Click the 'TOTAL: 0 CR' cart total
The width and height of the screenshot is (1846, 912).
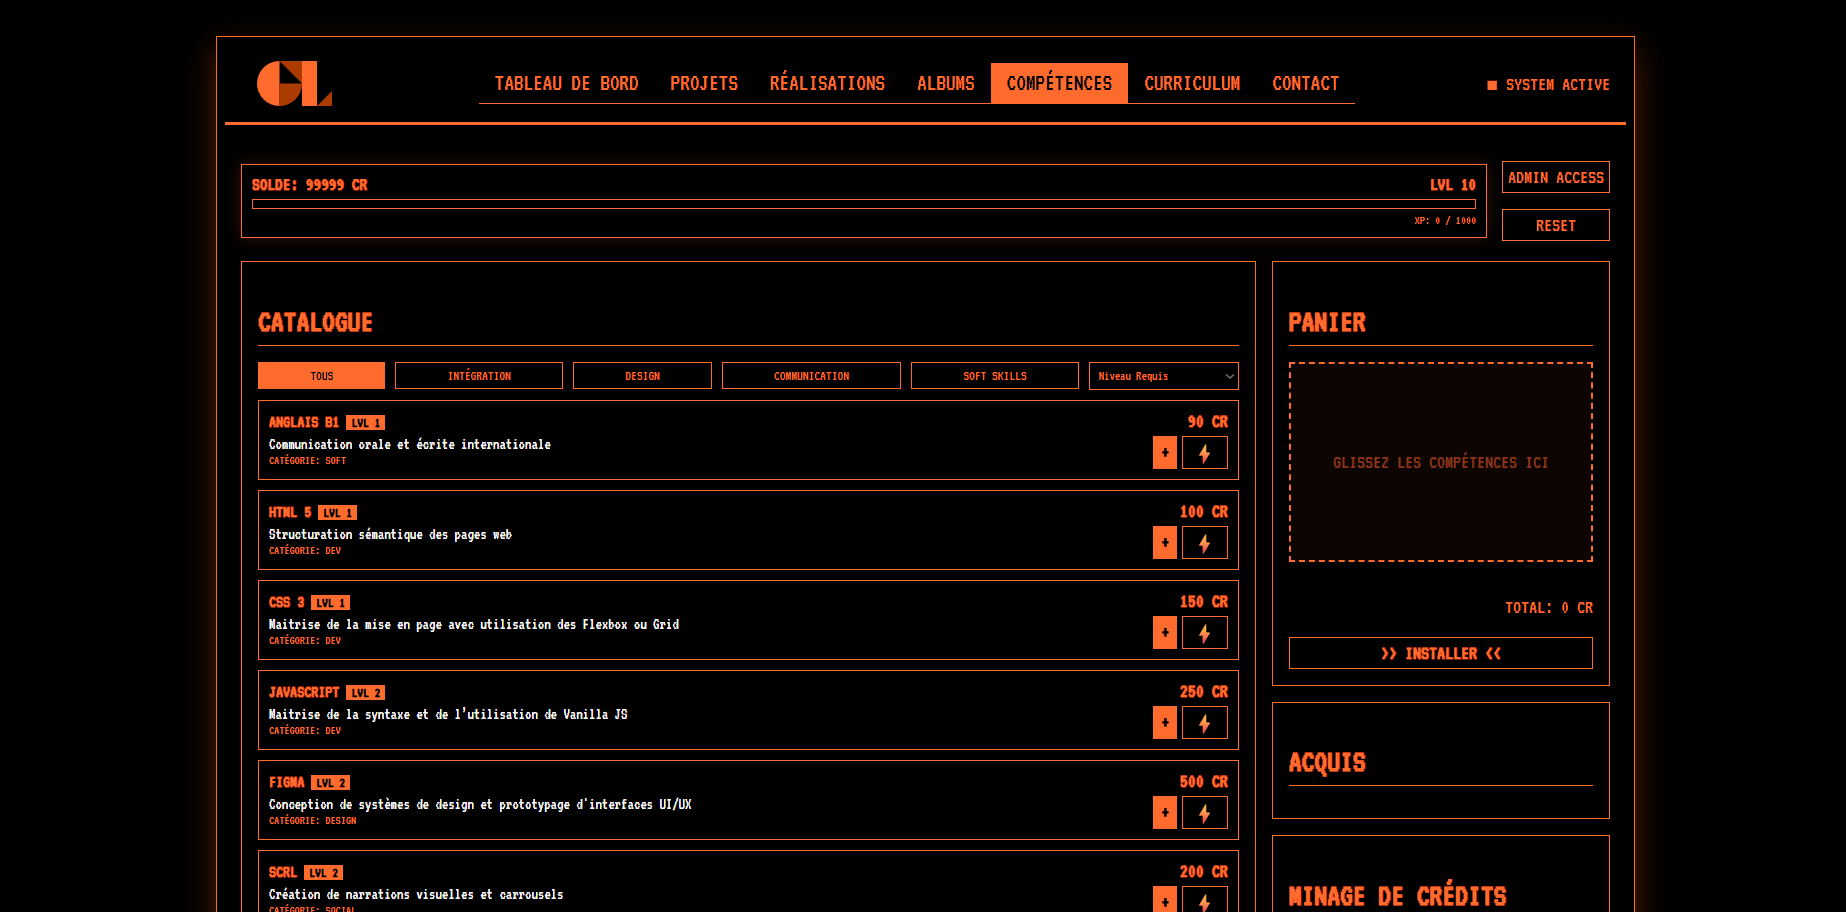point(1549,608)
